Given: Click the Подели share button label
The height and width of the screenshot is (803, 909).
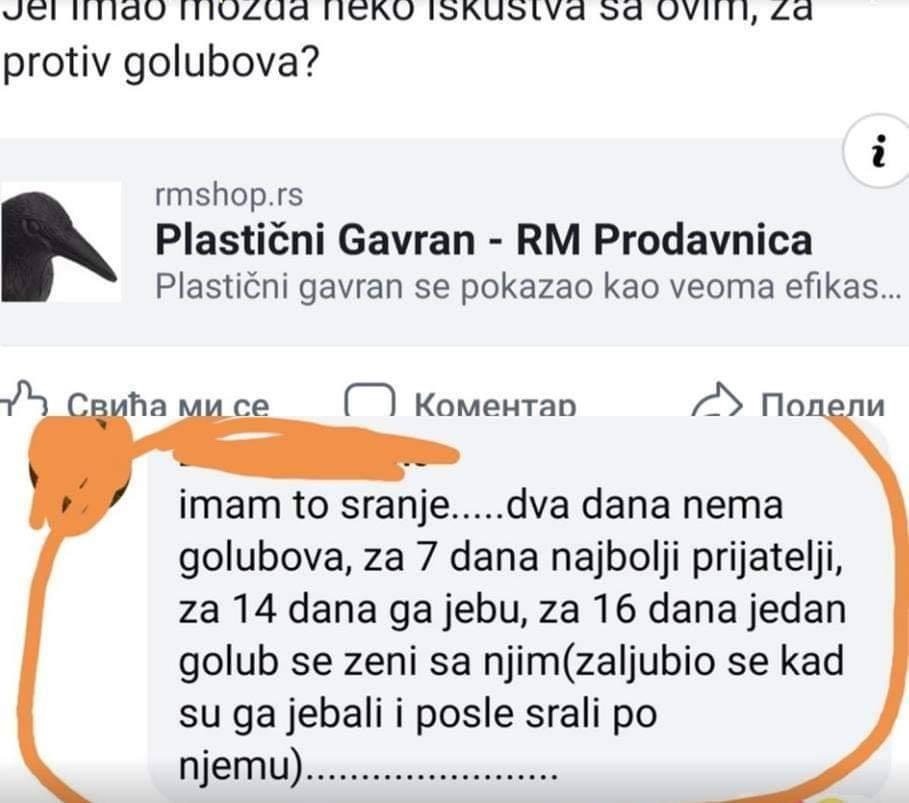Looking at the screenshot, I should pyautogui.click(x=823, y=404).
